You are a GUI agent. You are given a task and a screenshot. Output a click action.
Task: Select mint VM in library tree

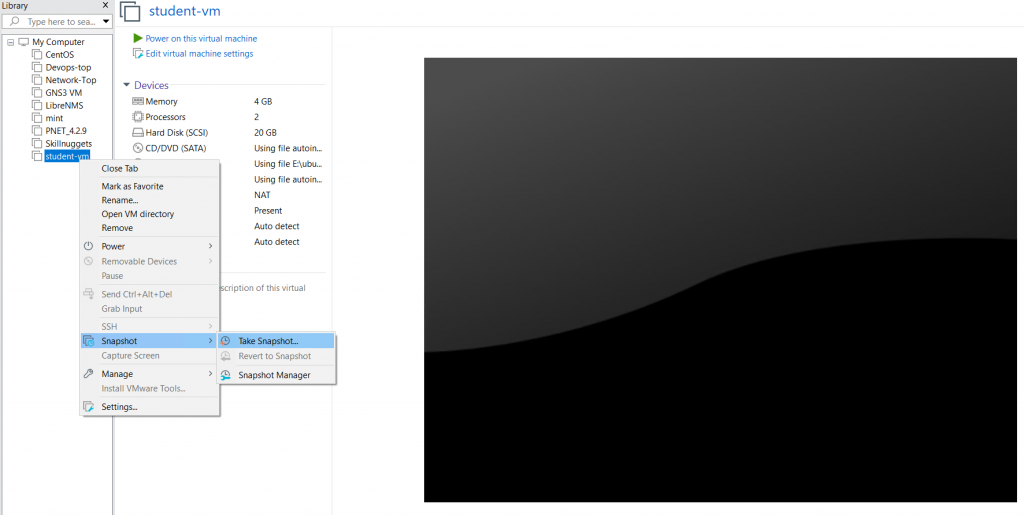coord(54,118)
